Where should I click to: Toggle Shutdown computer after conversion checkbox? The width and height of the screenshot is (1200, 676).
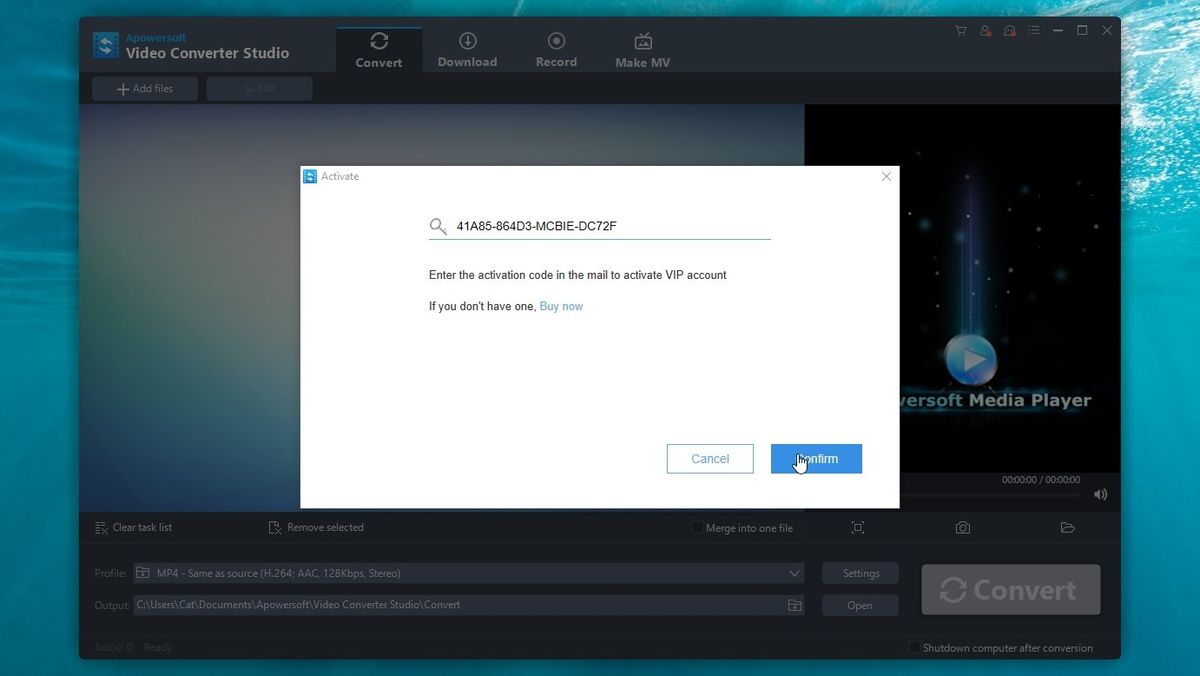[x=914, y=648]
